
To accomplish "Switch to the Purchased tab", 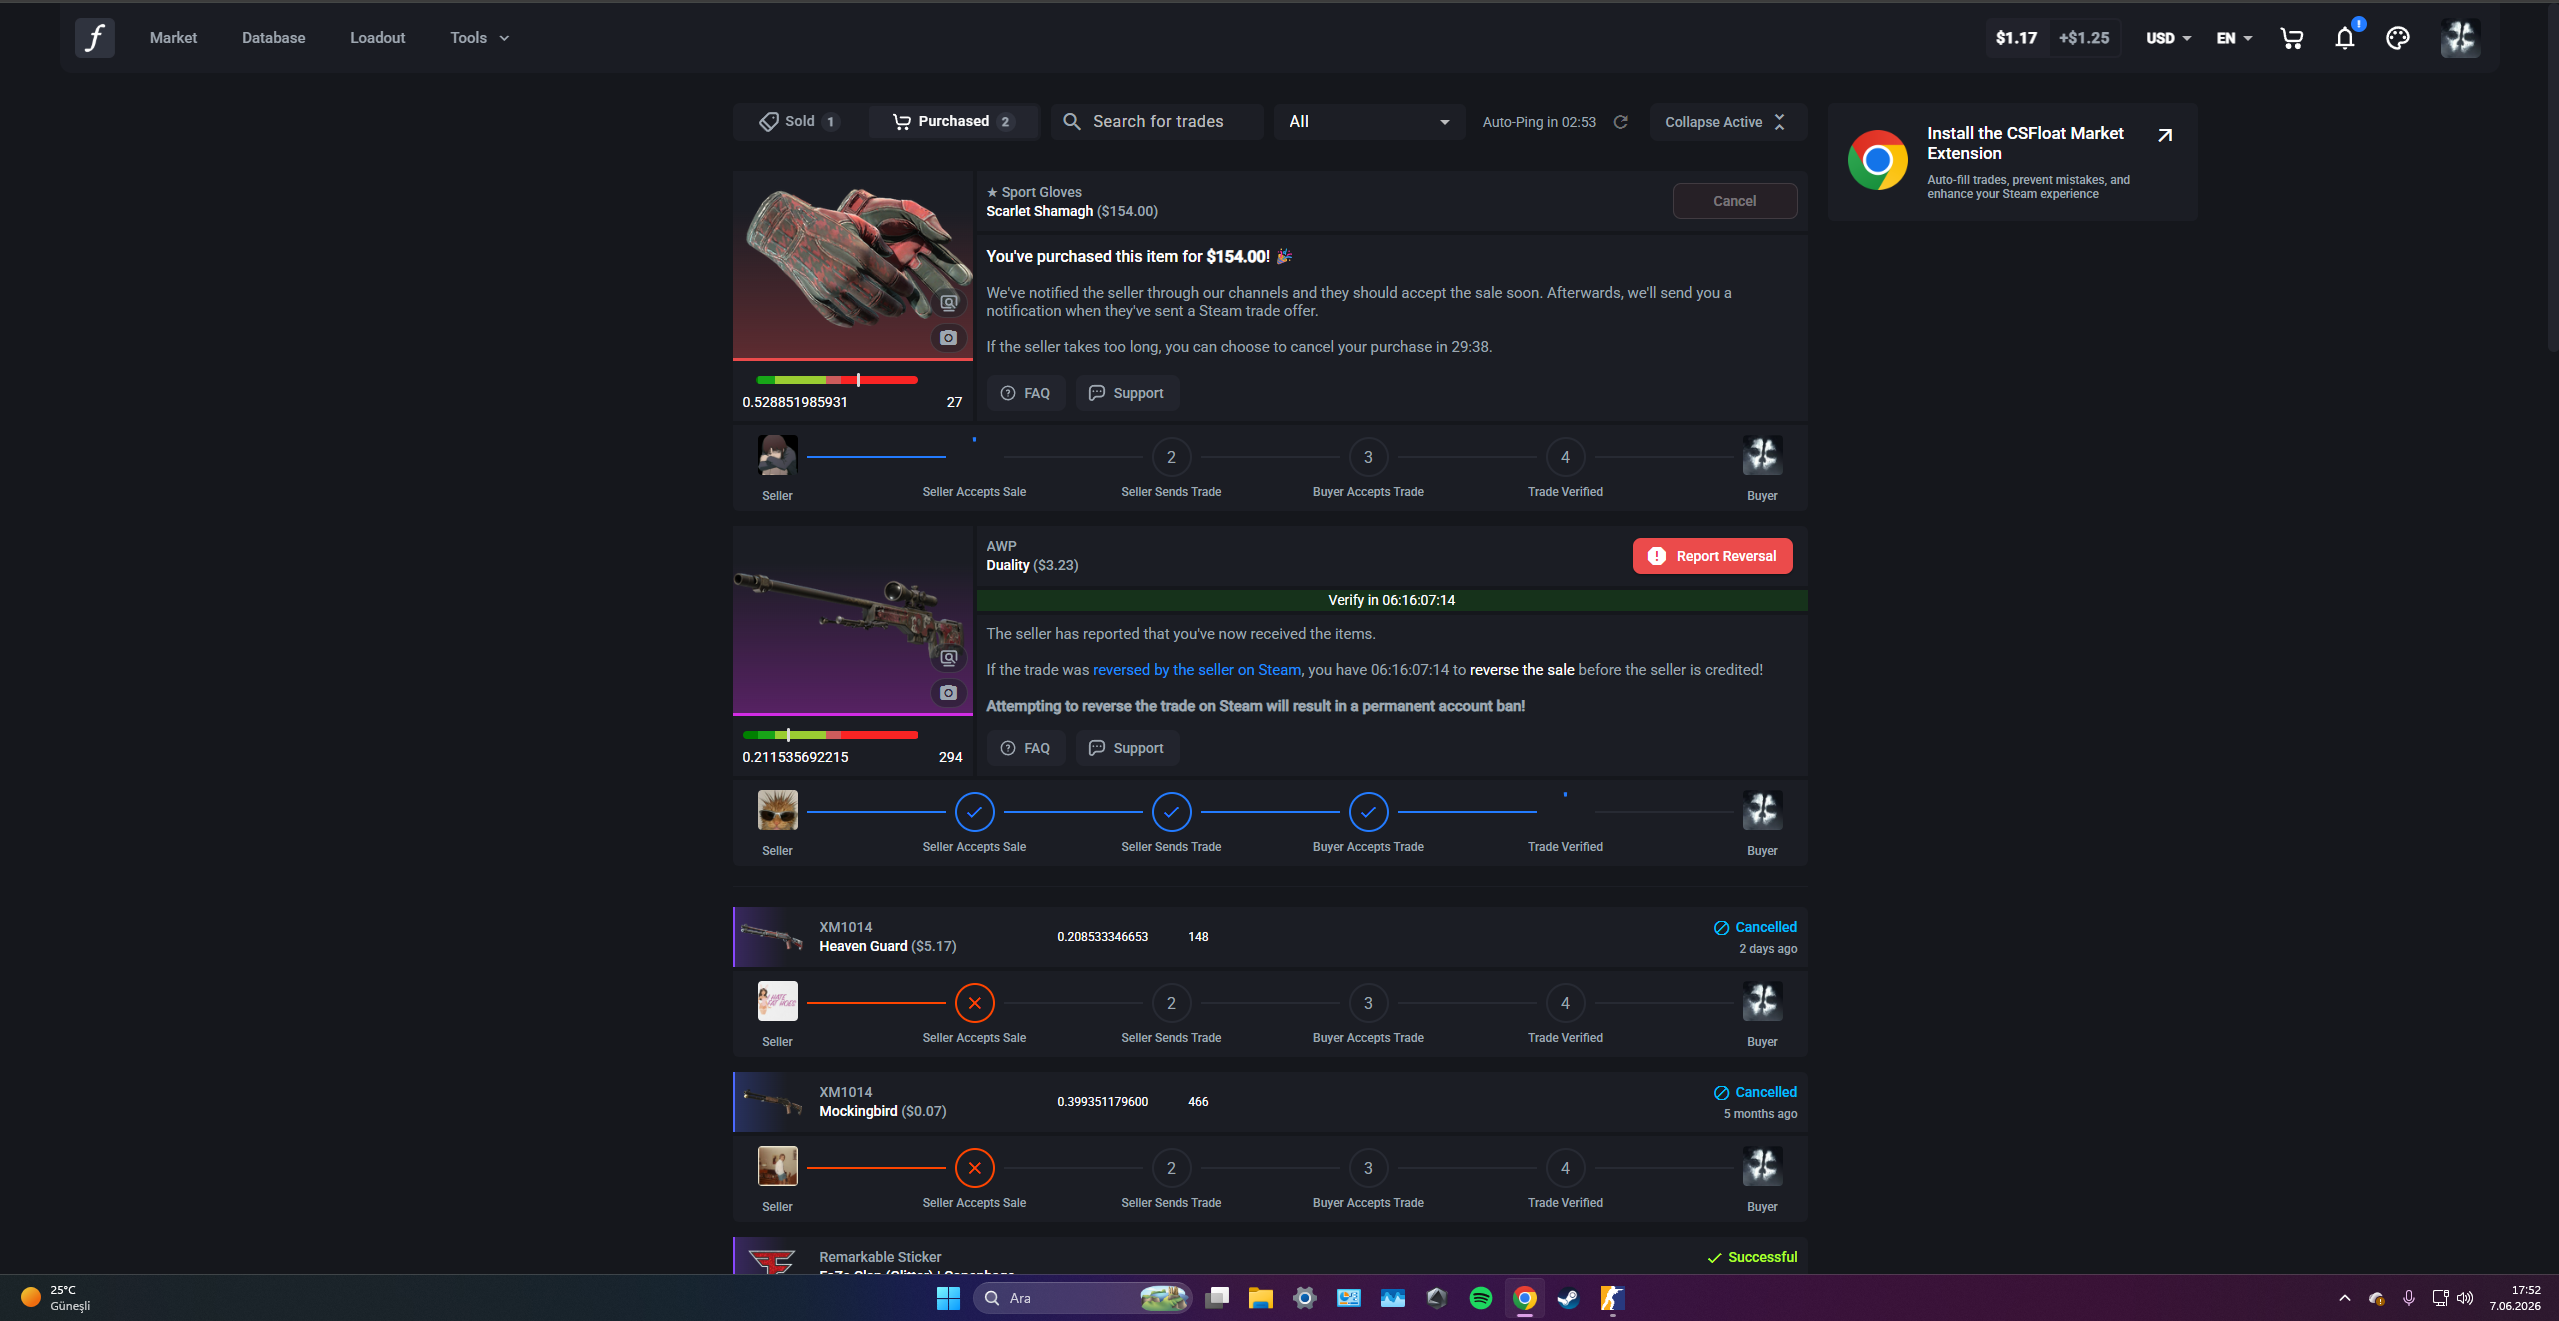I will point(953,122).
